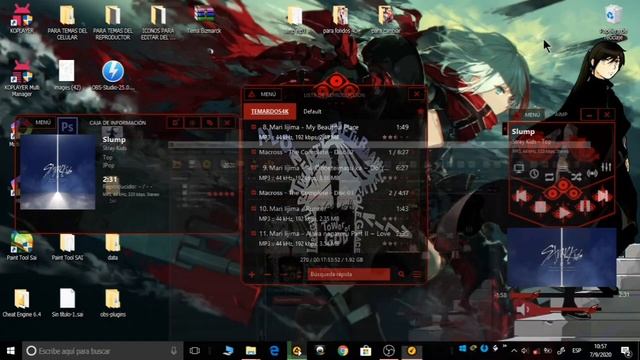Click the album art in the AIMP player

point(562,258)
